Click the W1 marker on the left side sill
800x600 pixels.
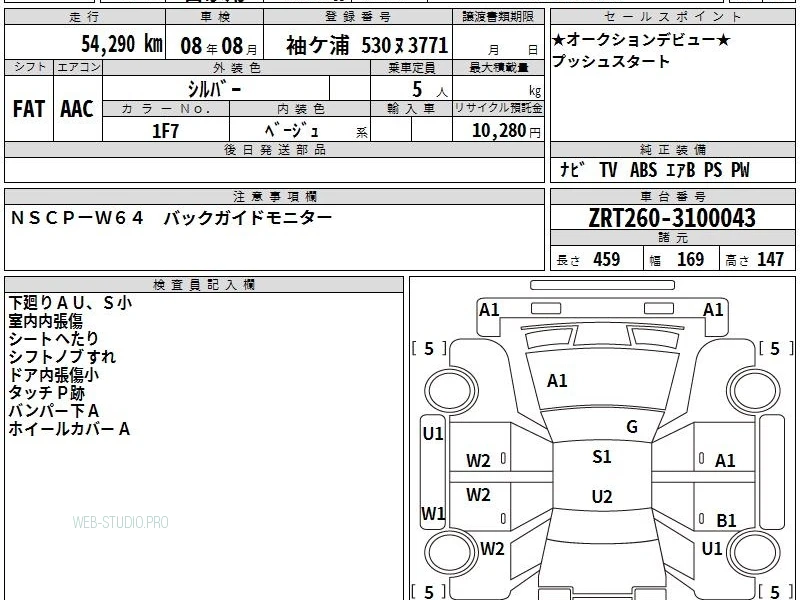point(433,513)
